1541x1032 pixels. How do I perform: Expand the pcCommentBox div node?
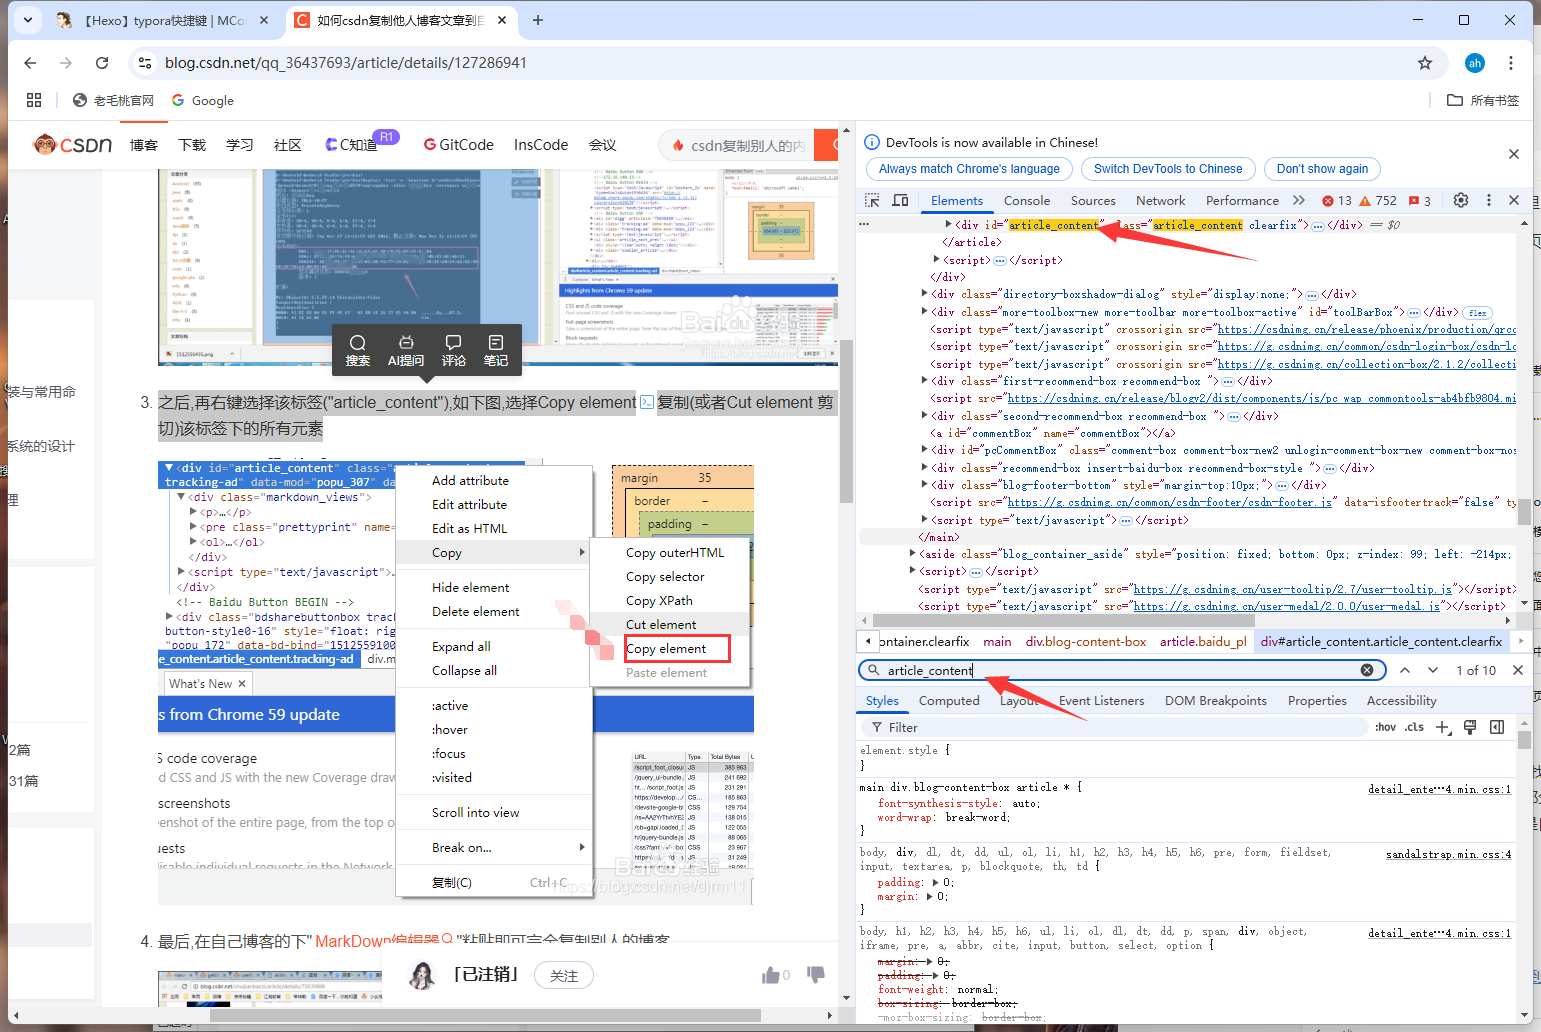tap(924, 450)
